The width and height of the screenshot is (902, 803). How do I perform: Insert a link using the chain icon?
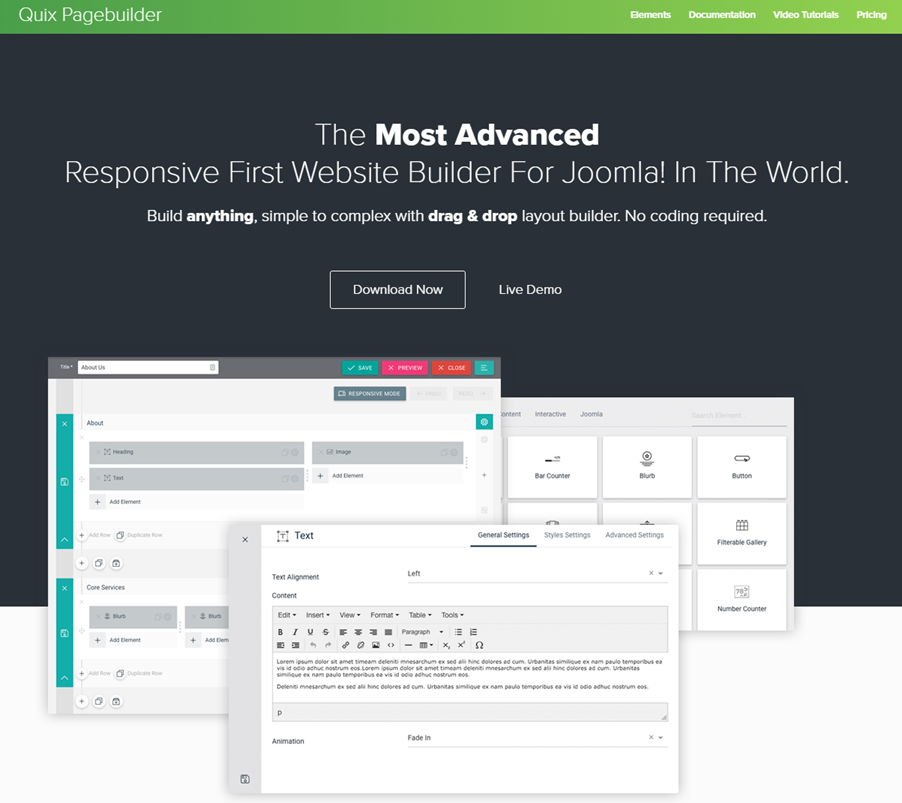click(346, 645)
